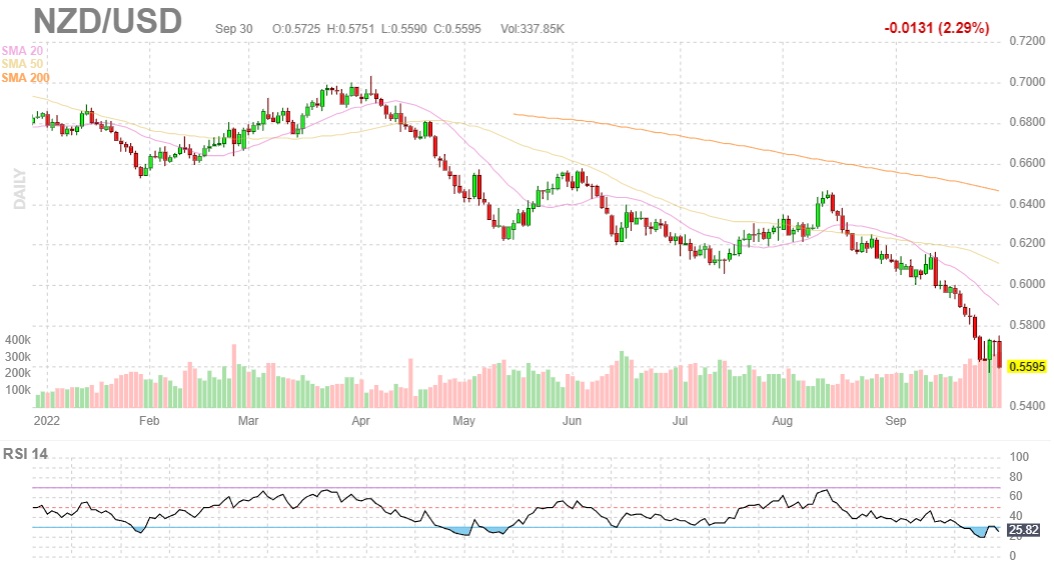Click the May time axis label

[x=464, y=421]
